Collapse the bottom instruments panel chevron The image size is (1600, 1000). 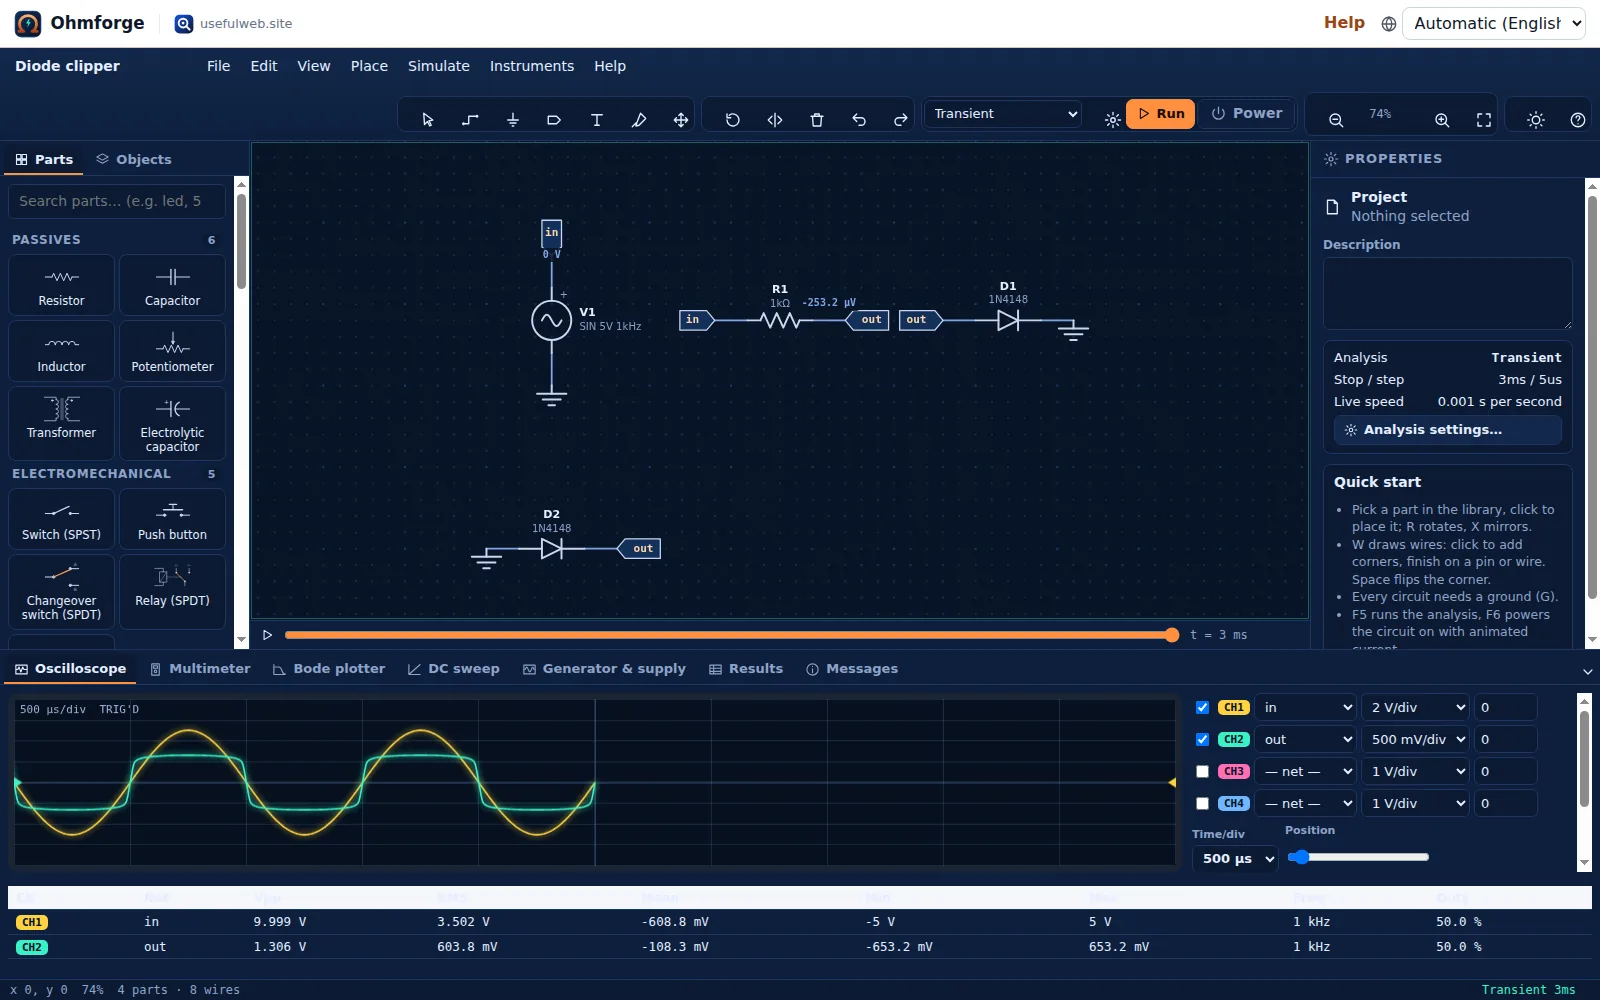point(1587,671)
